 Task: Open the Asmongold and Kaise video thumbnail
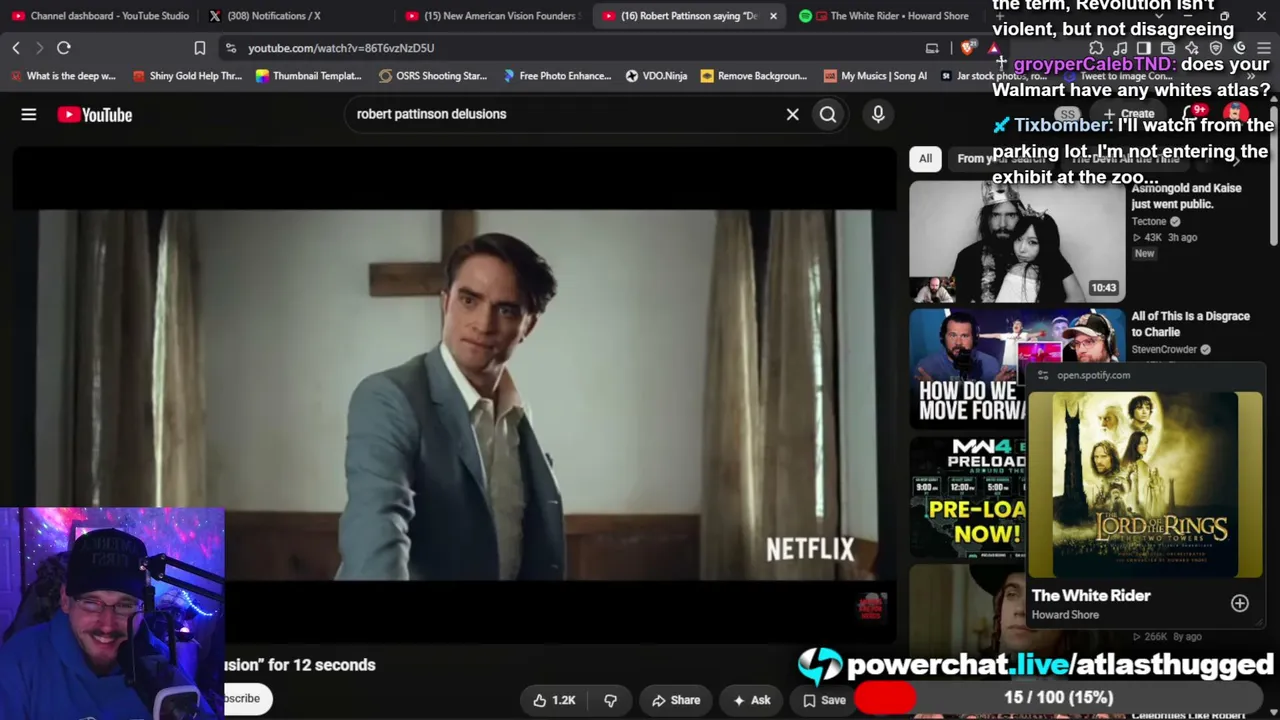coord(1017,241)
